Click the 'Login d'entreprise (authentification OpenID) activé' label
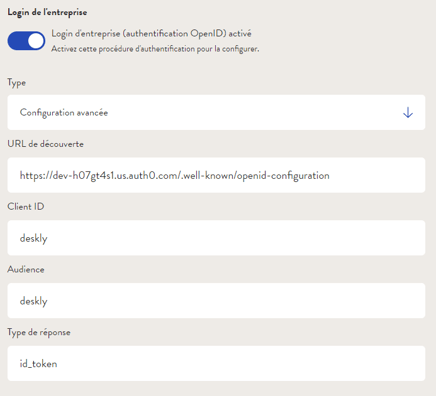Image resolution: width=436 pixels, height=396 pixels. [x=151, y=34]
